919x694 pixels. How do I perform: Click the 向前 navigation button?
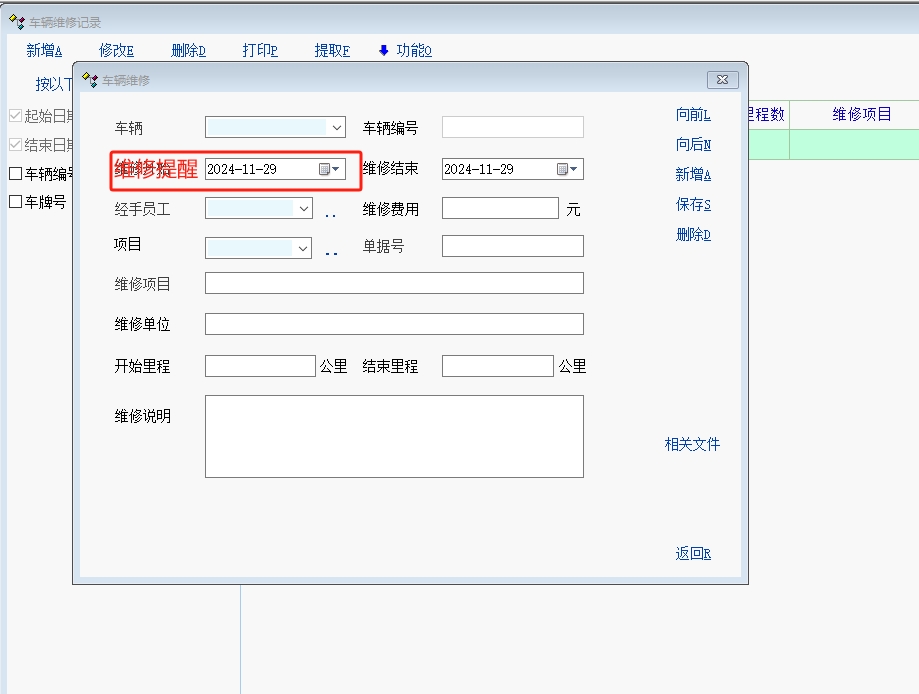tap(693, 115)
